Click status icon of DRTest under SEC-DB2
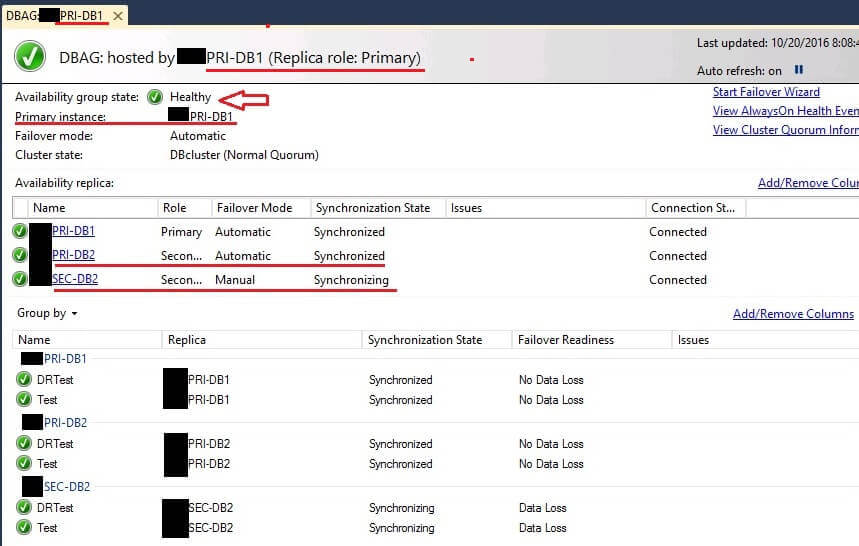 pos(24,508)
